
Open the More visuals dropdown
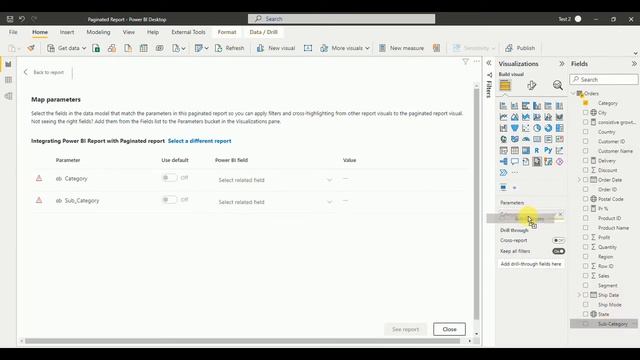coord(345,48)
